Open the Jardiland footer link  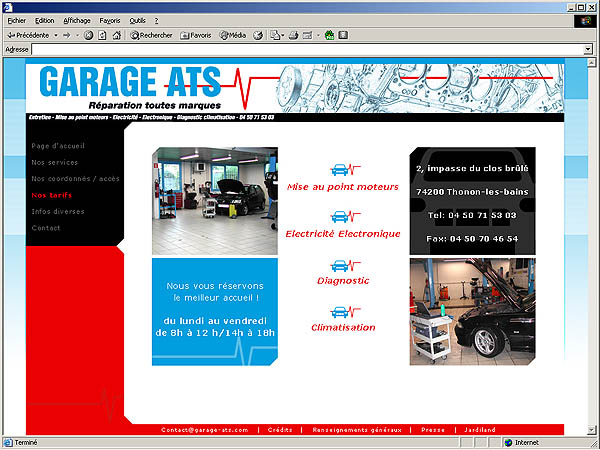[480, 430]
